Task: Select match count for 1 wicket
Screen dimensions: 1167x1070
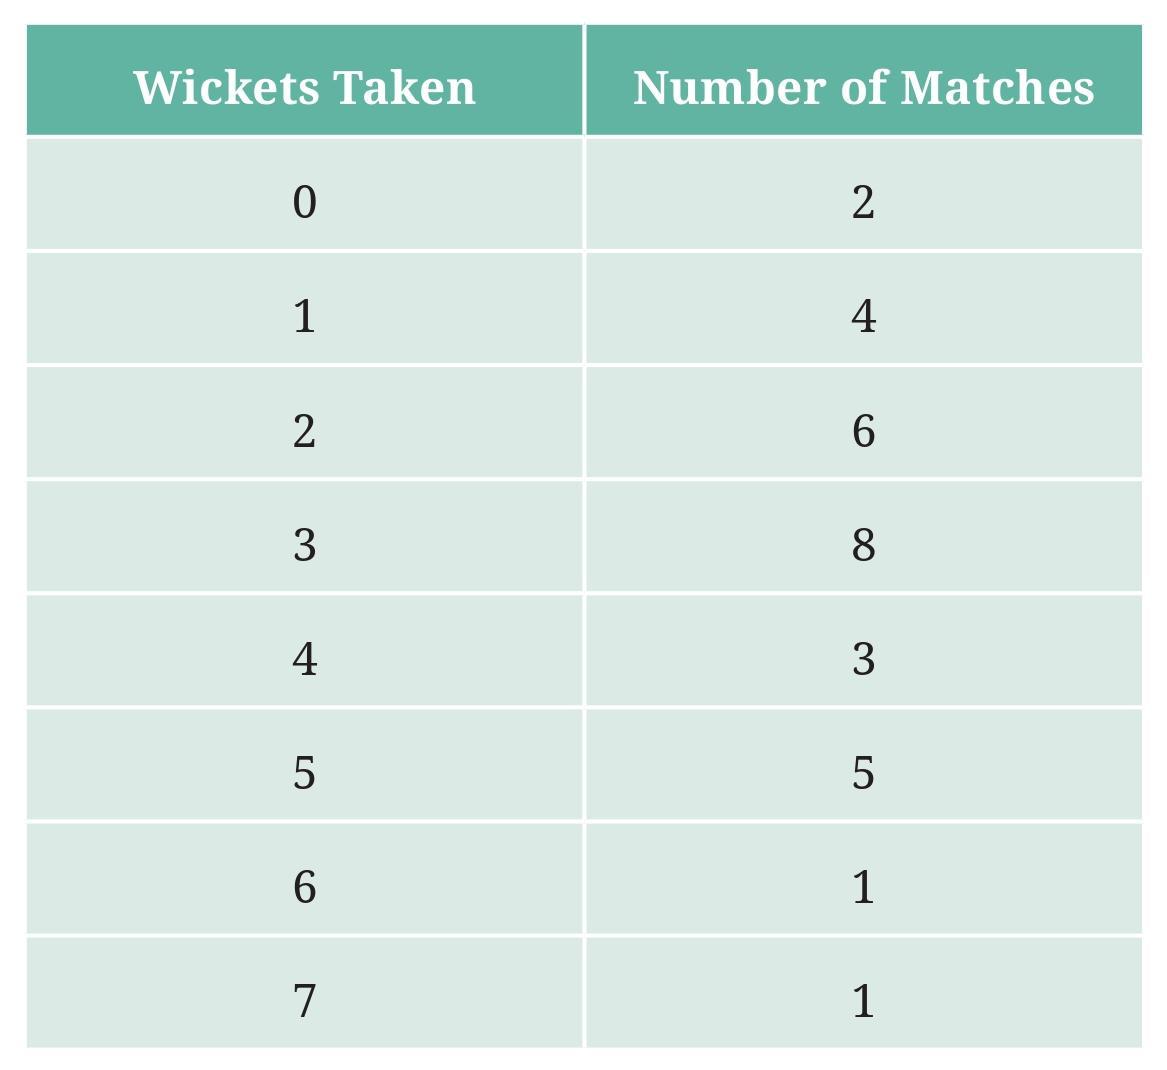Action: 863,316
